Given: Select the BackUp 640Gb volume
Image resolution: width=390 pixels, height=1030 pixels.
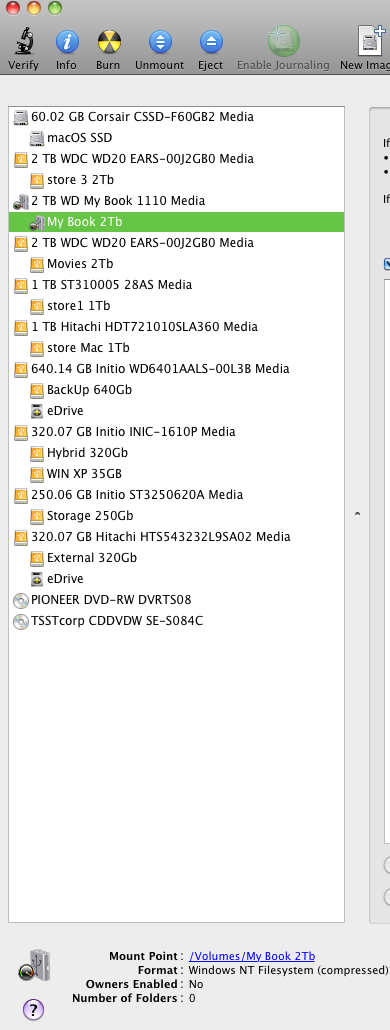Looking at the screenshot, I should tap(89, 390).
